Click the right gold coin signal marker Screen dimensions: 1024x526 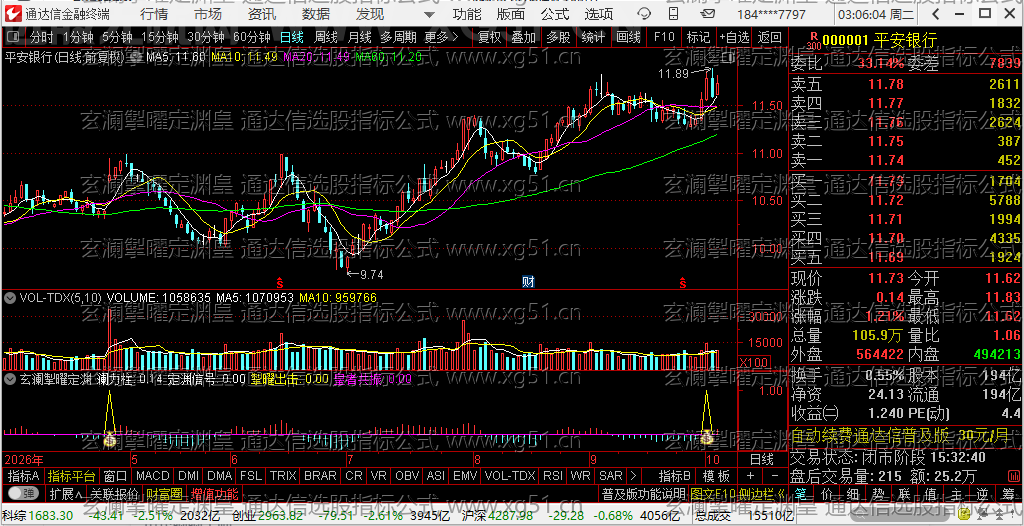pyautogui.click(x=706, y=440)
